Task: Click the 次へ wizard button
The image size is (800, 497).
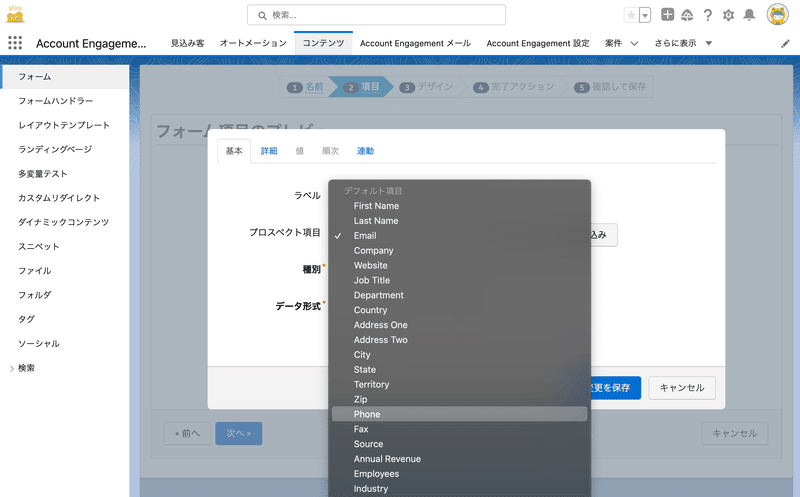Action: point(239,433)
